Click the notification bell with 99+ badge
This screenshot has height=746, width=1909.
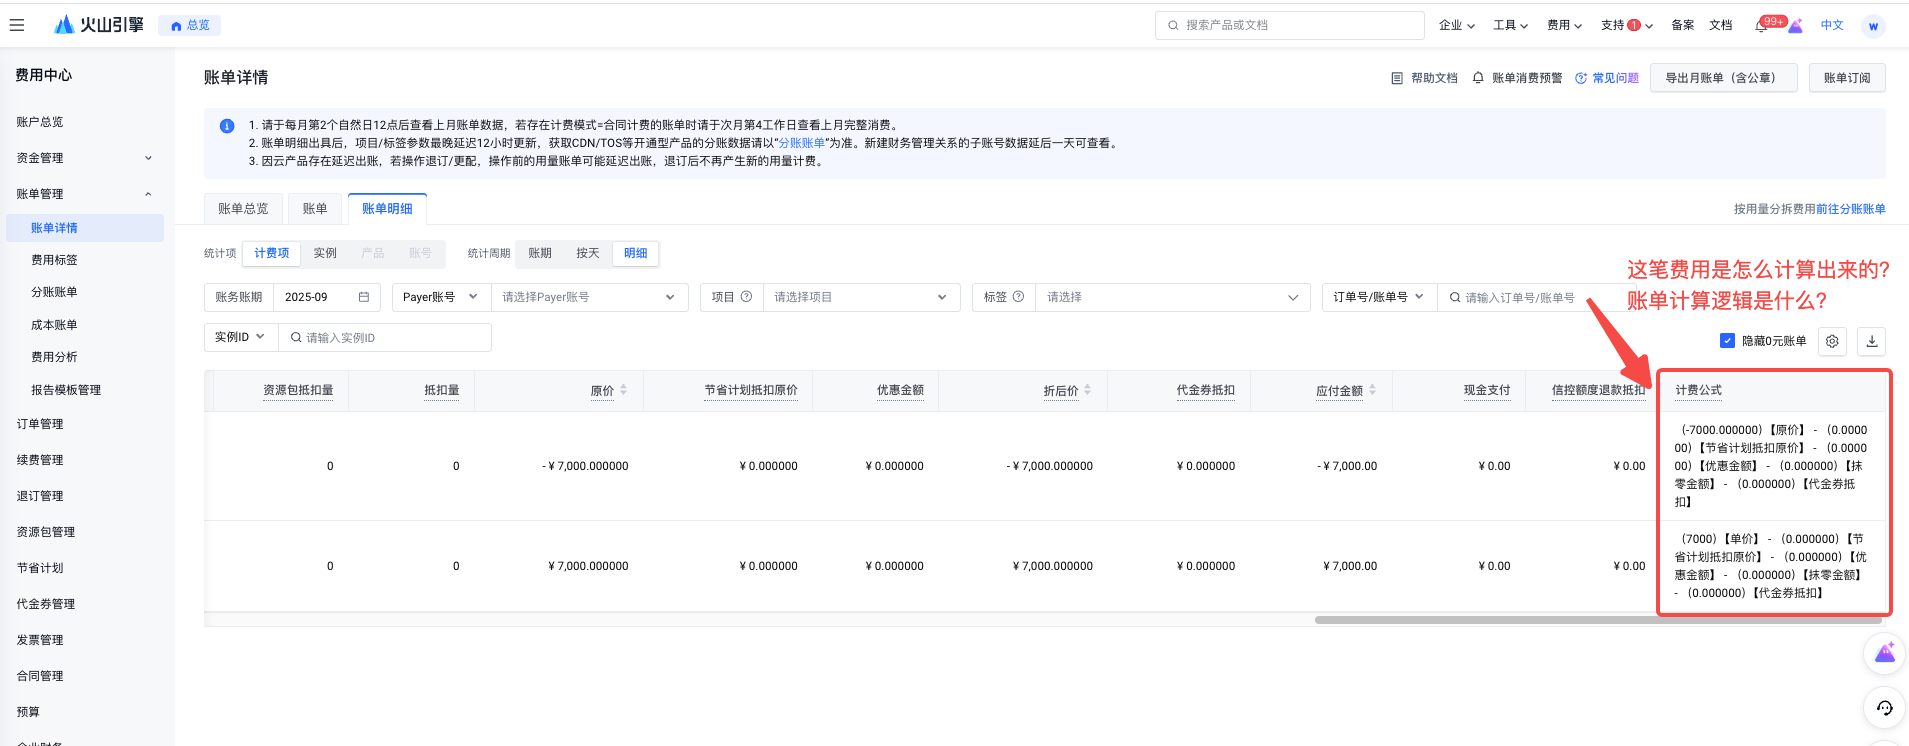[1761, 26]
